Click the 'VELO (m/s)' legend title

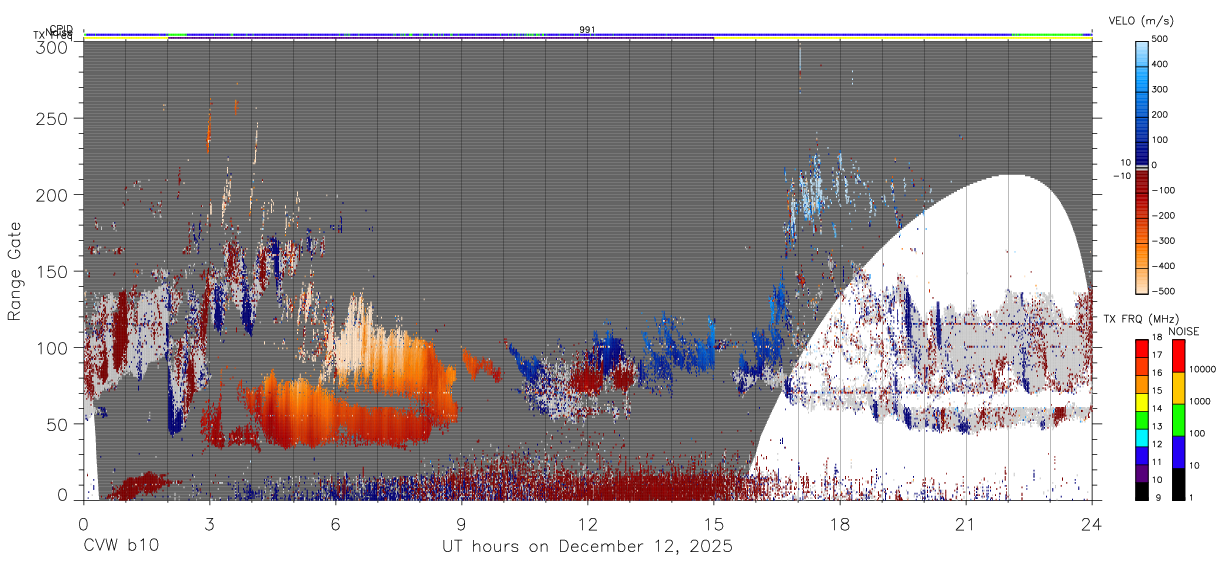click(x=1142, y=21)
